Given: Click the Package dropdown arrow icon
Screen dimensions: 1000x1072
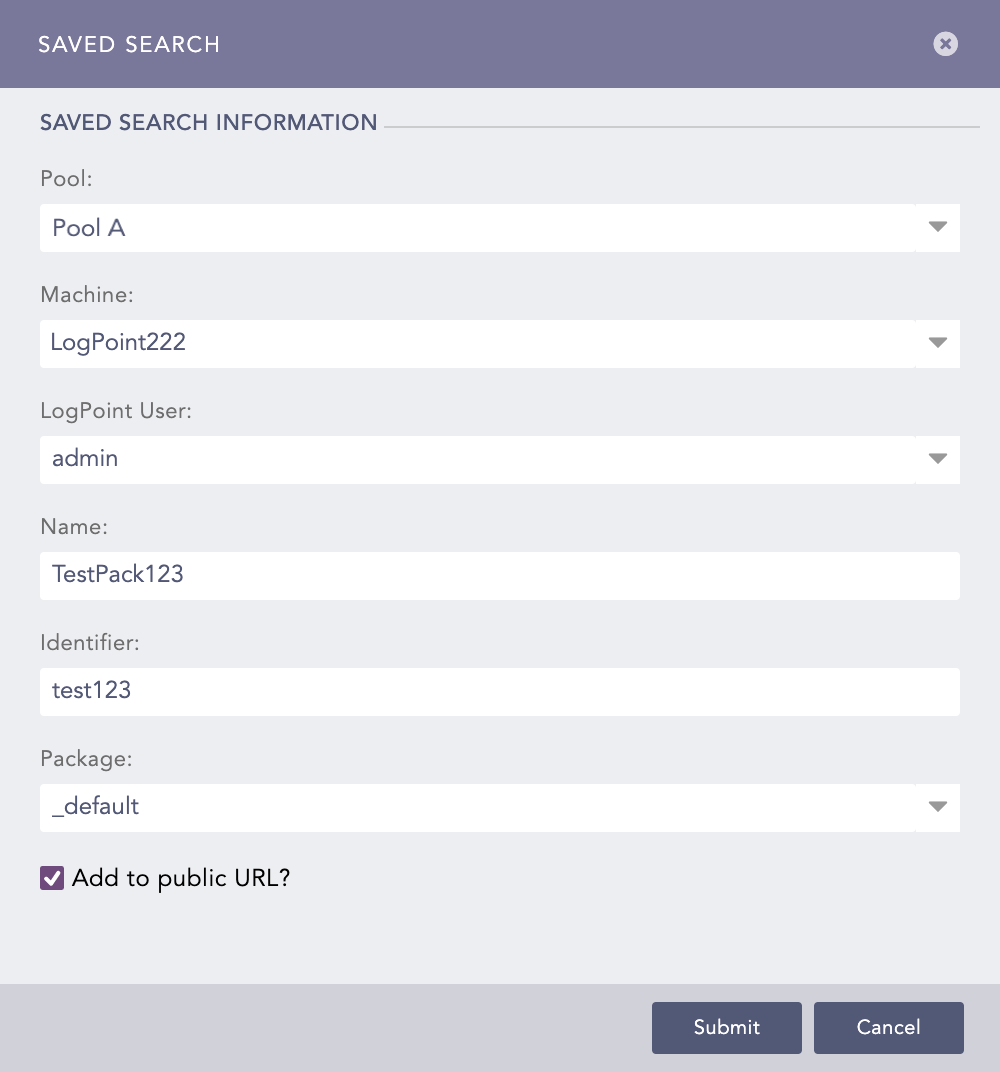Looking at the screenshot, I should pyautogui.click(x=937, y=807).
